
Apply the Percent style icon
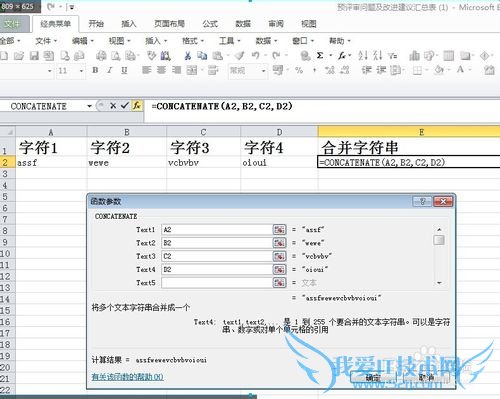coord(299,70)
